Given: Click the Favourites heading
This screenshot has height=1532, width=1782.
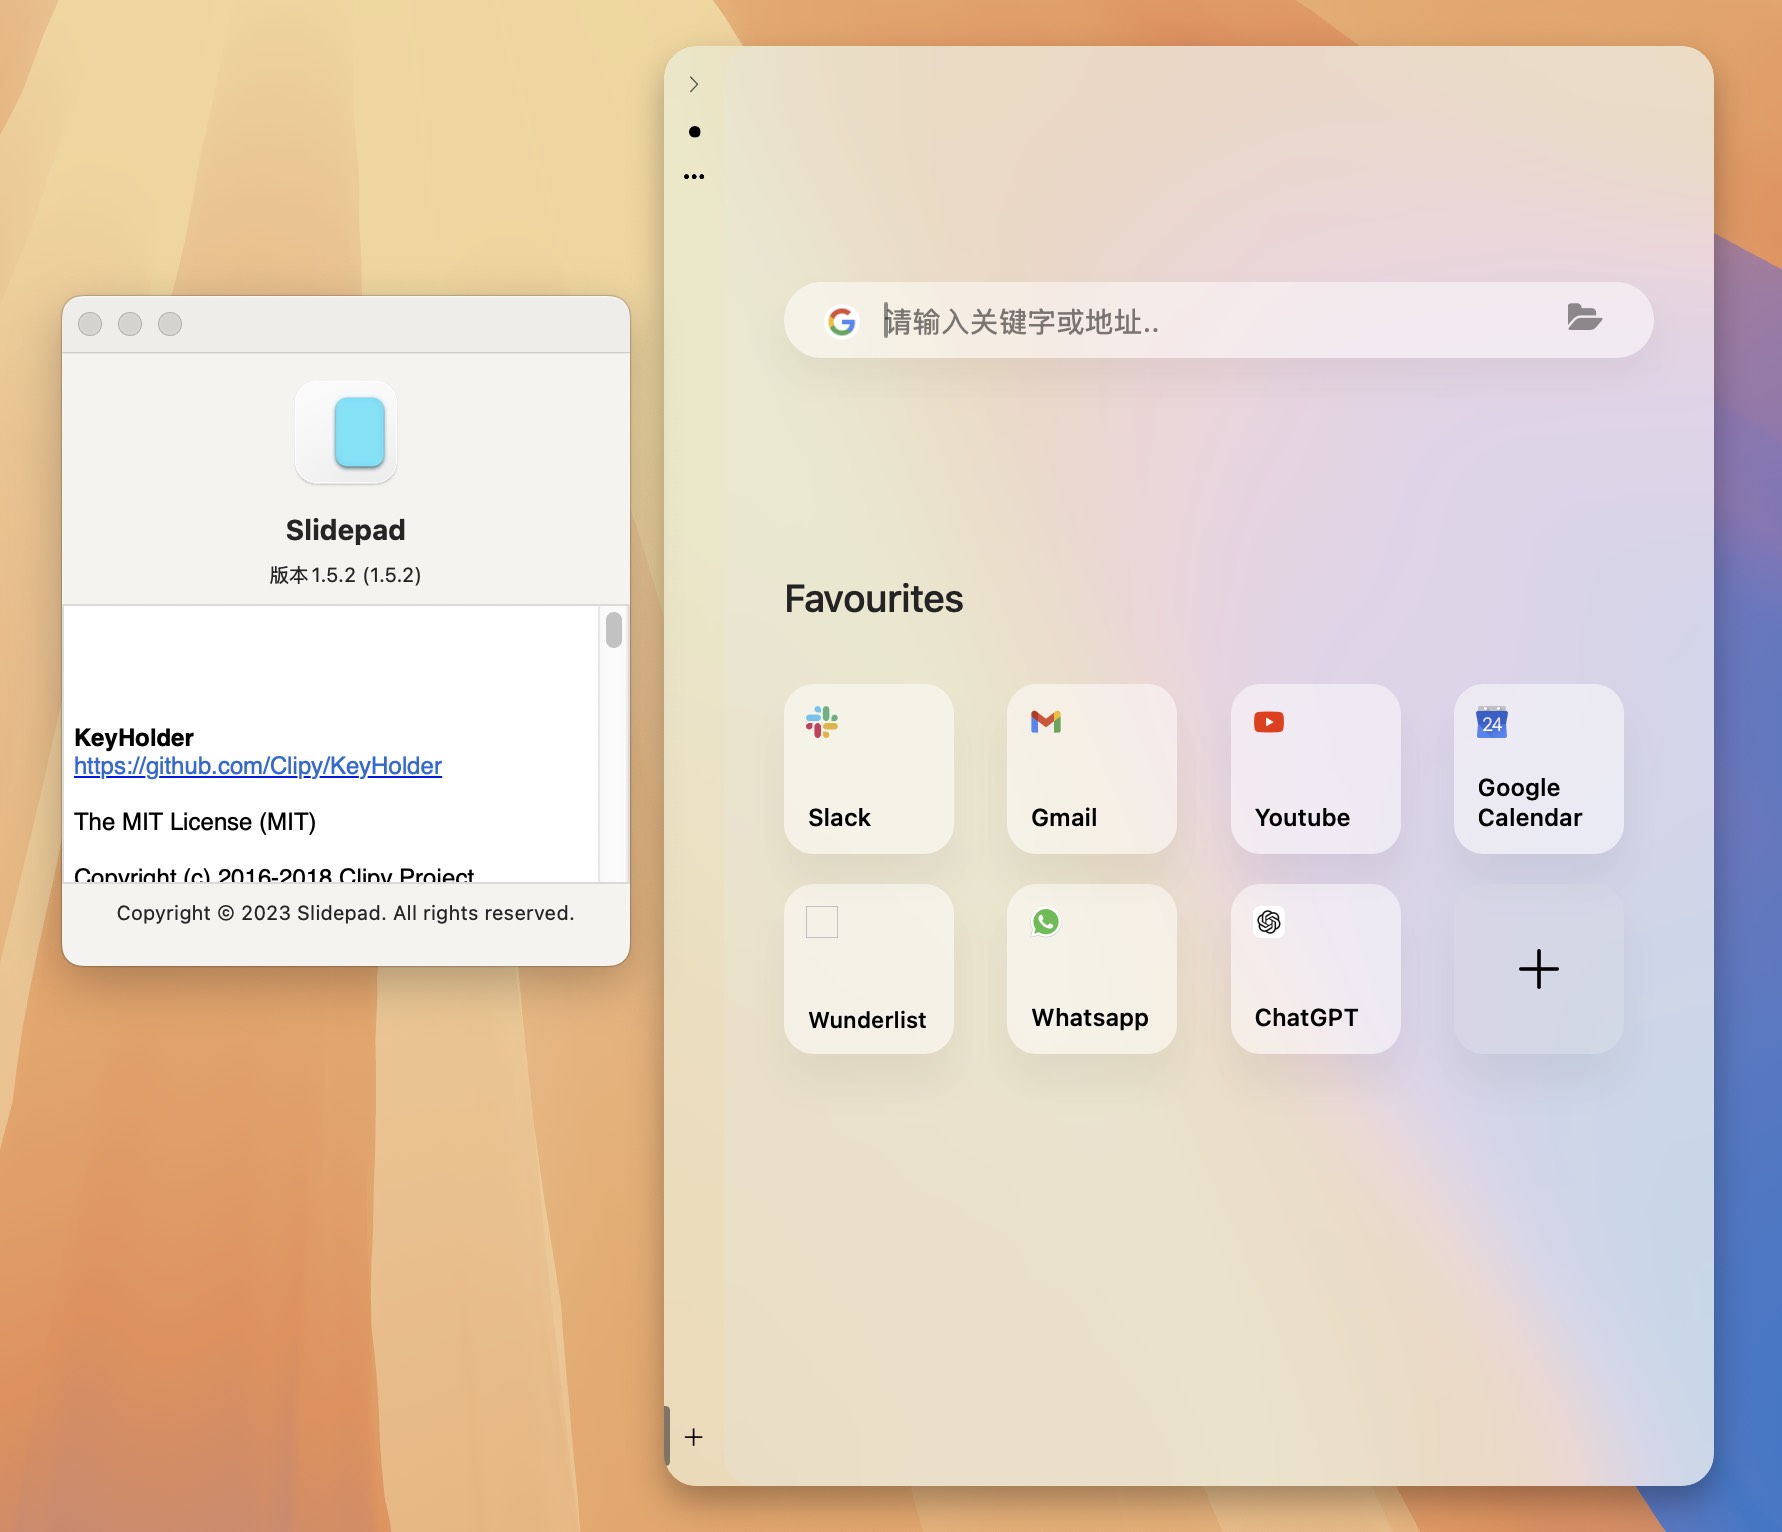Looking at the screenshot, I should pyautogui.click(x=874, y=599).
